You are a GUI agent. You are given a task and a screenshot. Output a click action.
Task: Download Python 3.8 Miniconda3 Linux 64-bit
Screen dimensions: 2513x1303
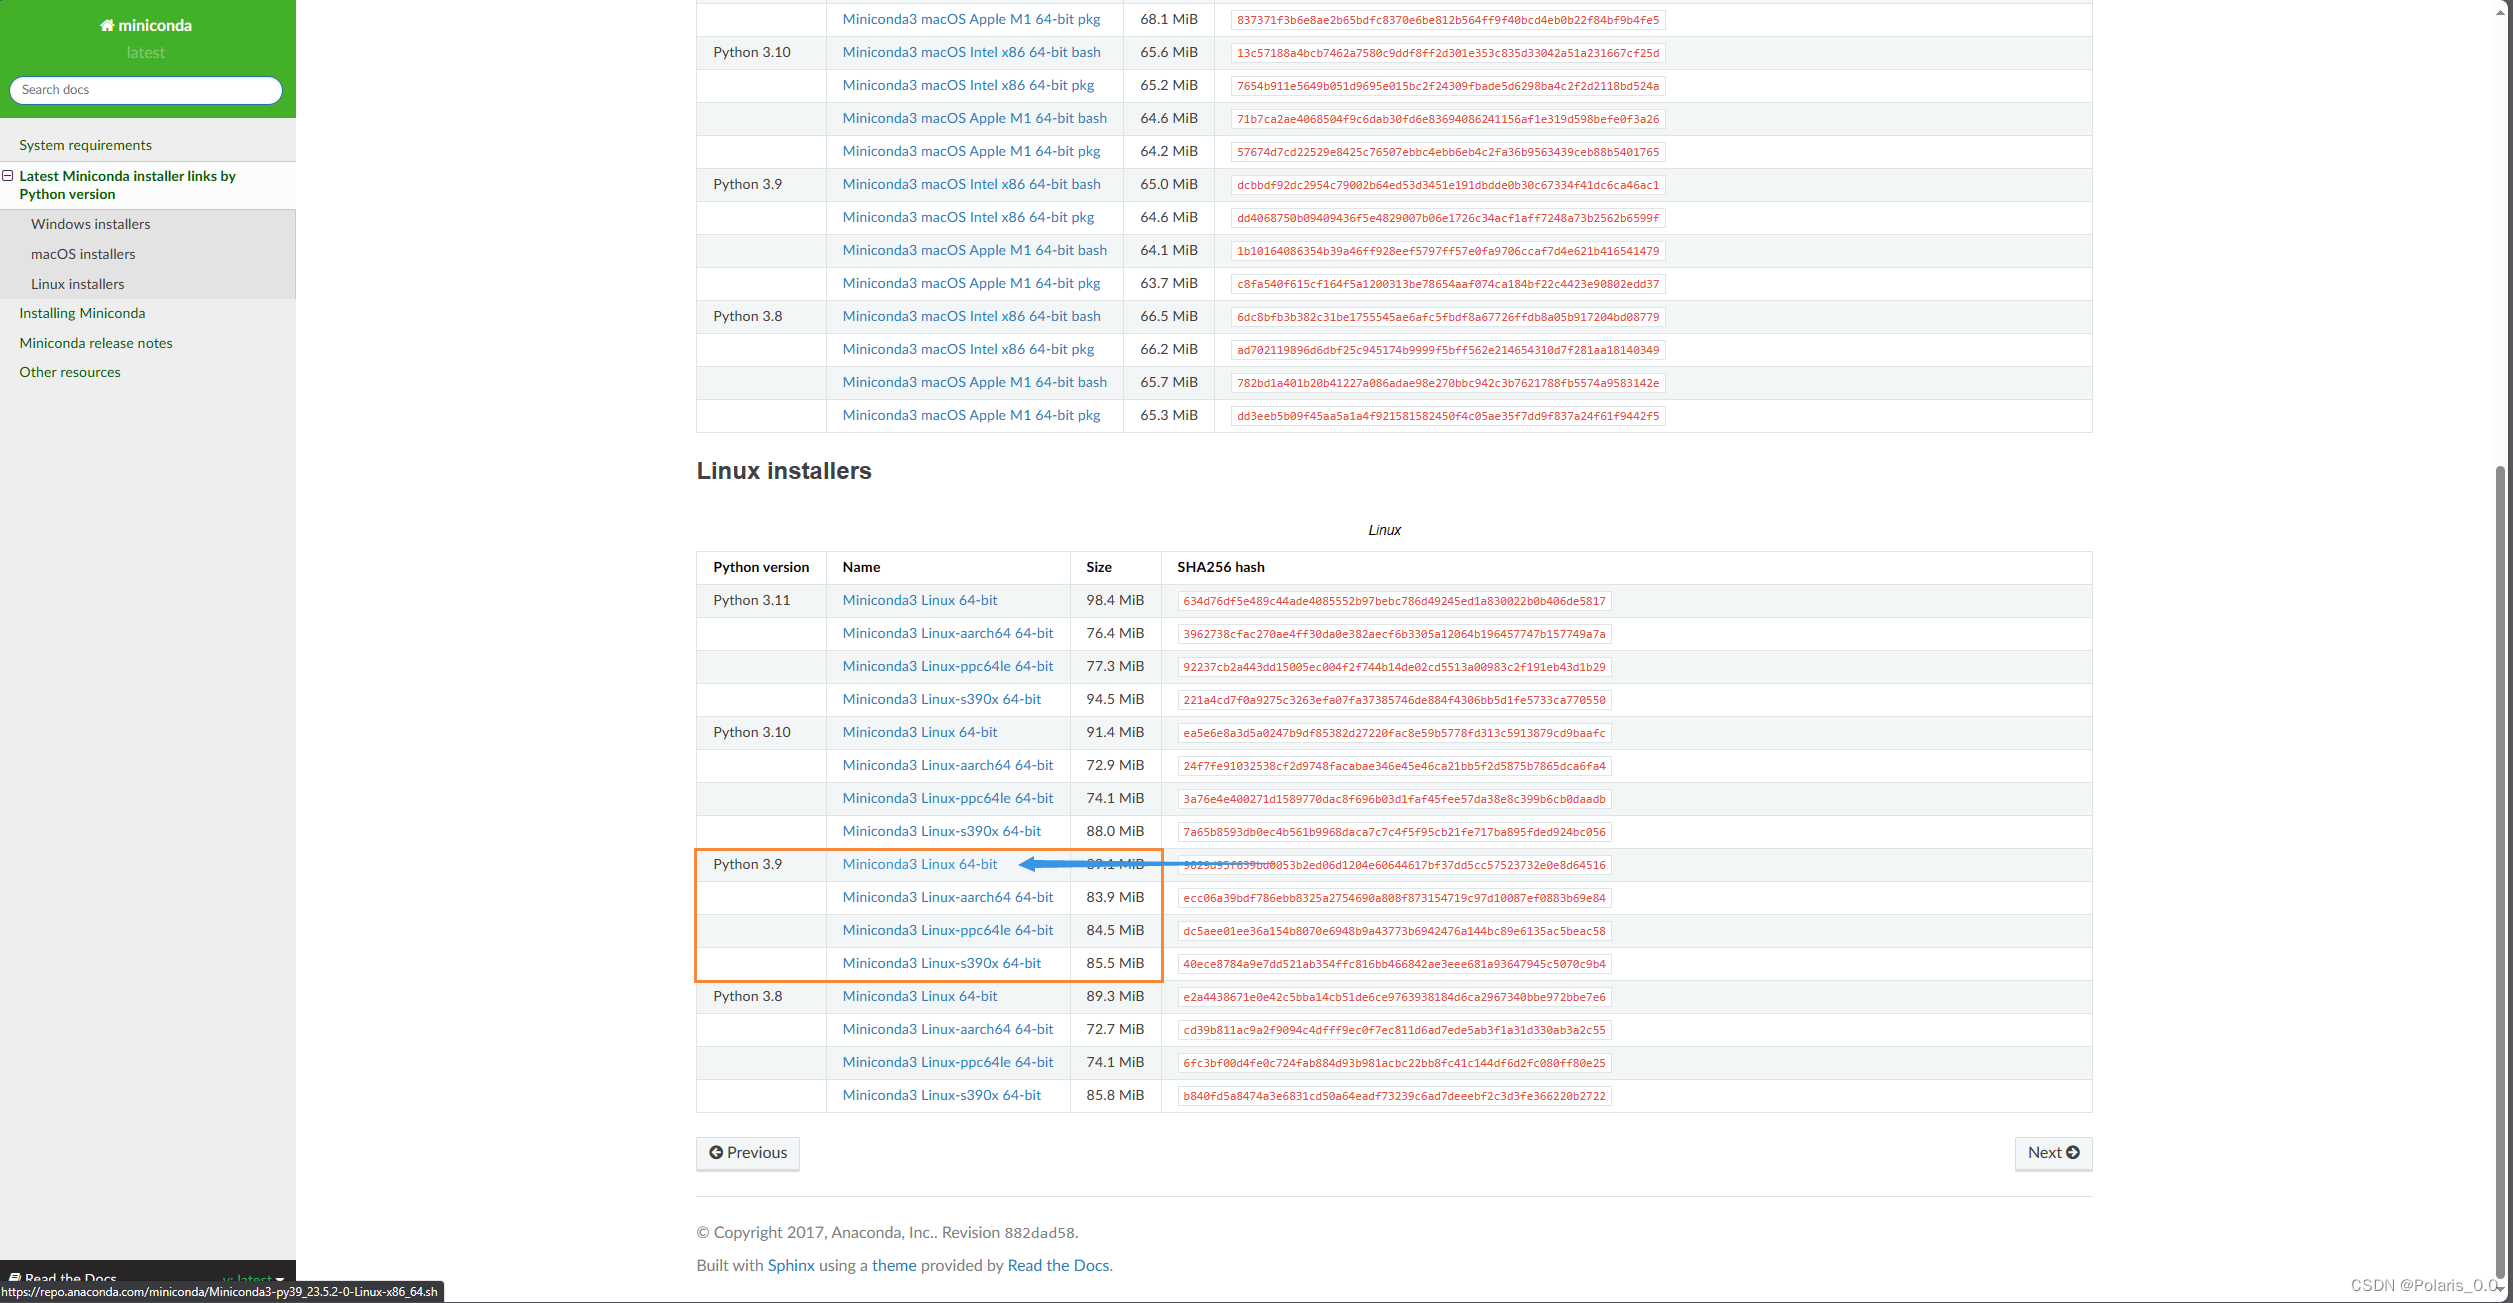[x=920, y=996]
